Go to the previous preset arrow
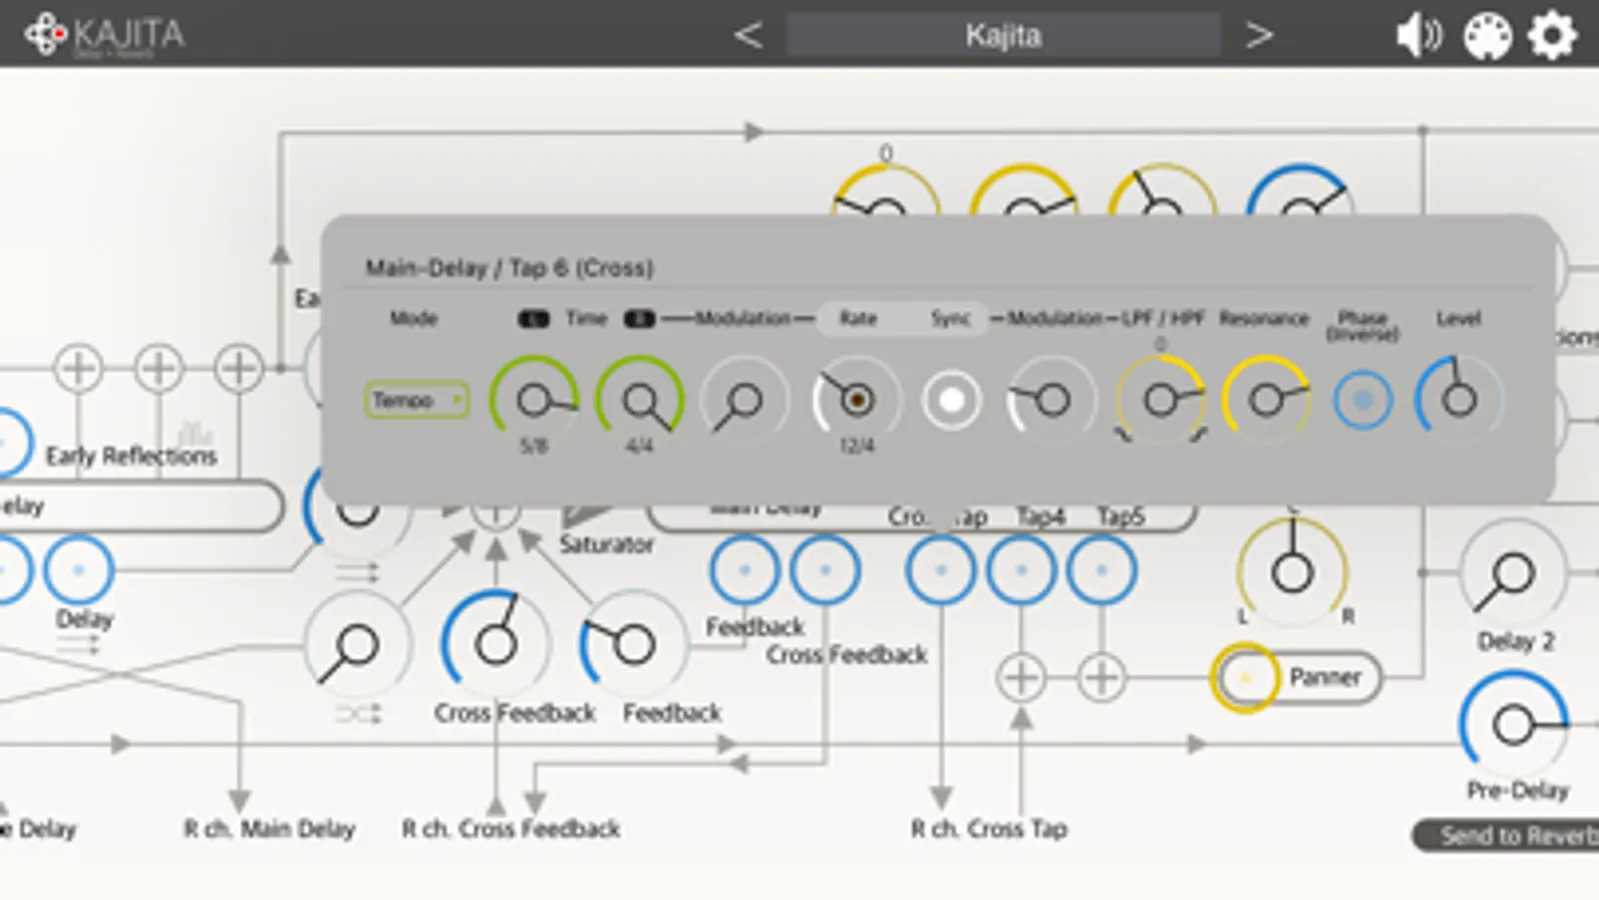The height and width of the screenshot is (900, 1599). pos(747,35)
